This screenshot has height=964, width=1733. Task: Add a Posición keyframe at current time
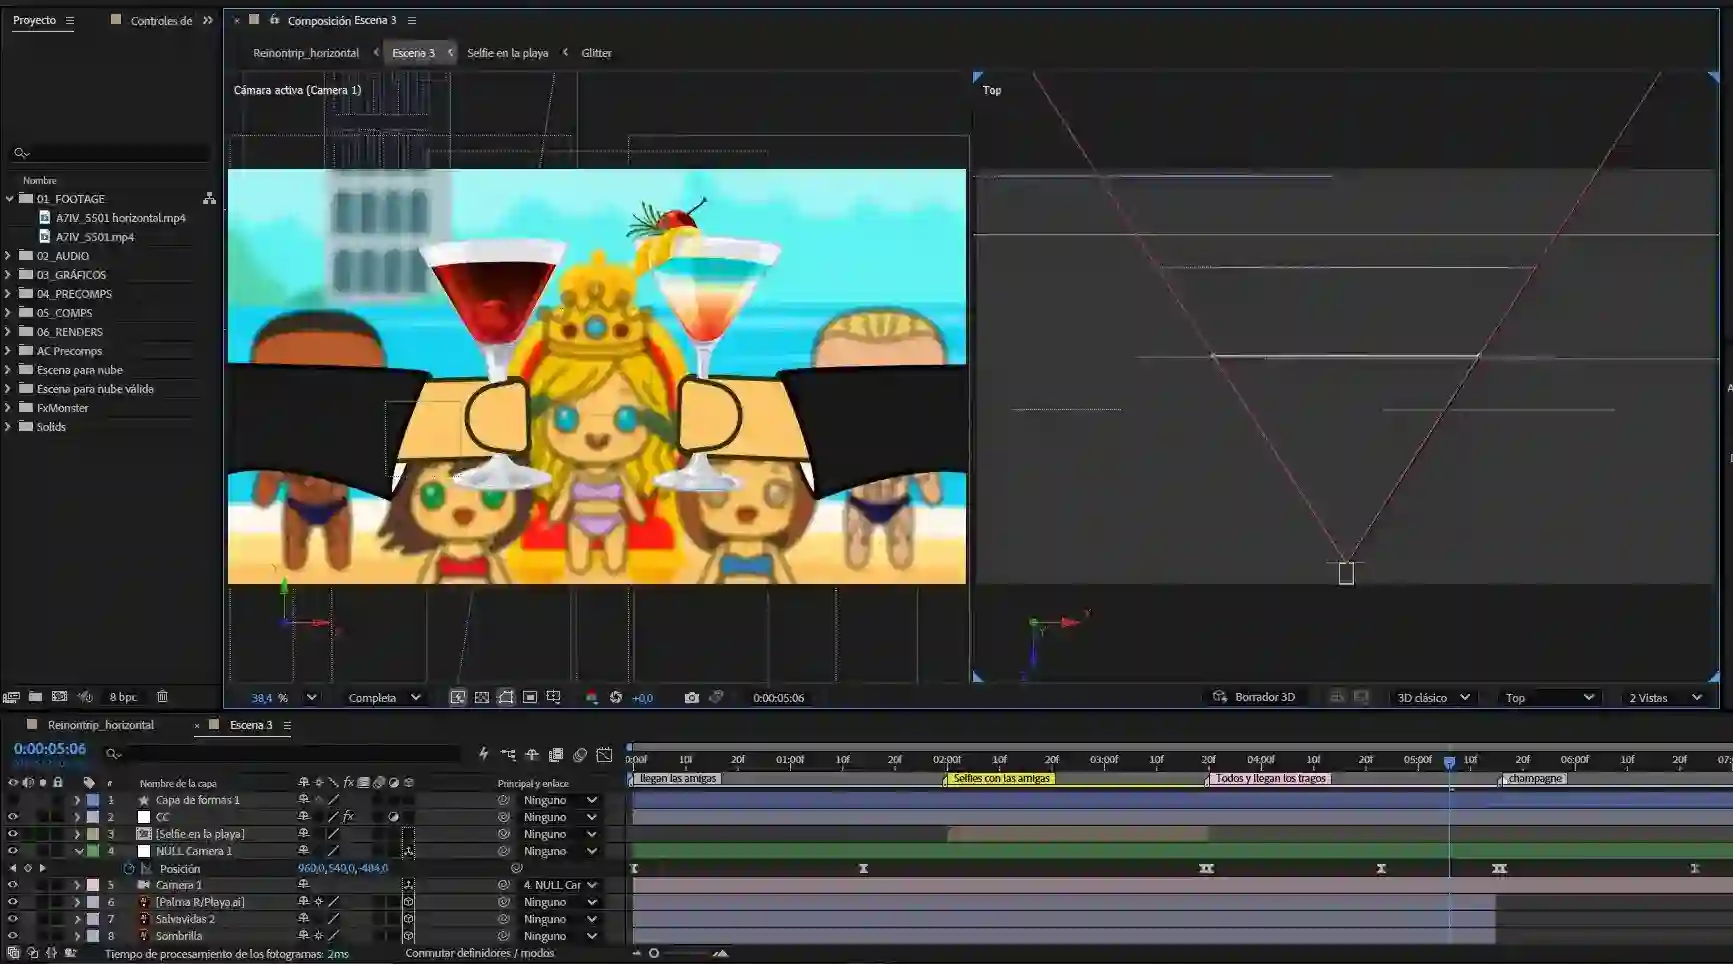coord(27,869)
